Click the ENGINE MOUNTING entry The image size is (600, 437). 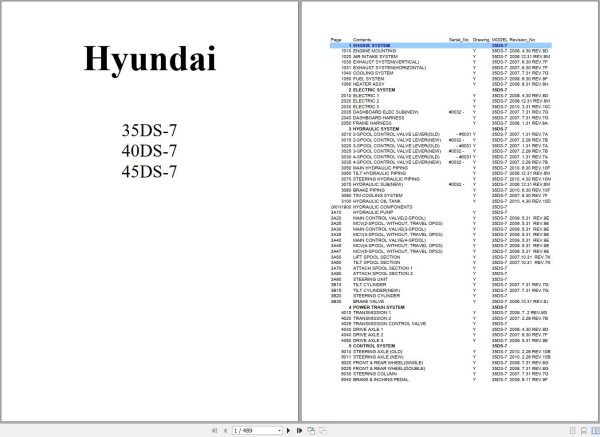[374, 51]
